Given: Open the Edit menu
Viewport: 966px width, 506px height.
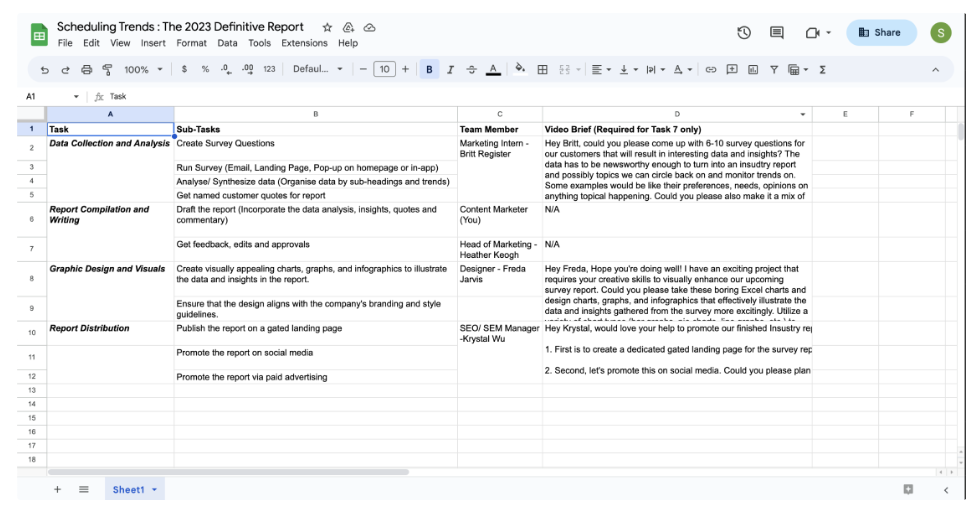Looking at the screenshot, I should 91,43.
